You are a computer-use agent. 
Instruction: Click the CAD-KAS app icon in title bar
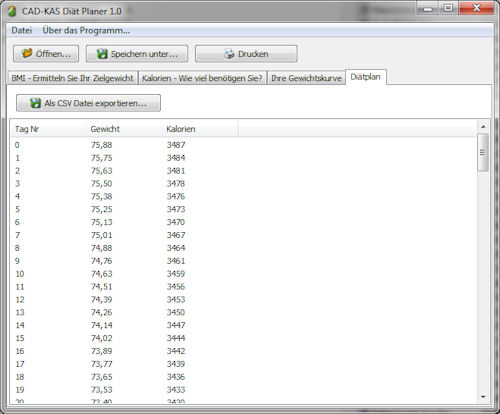12,11
